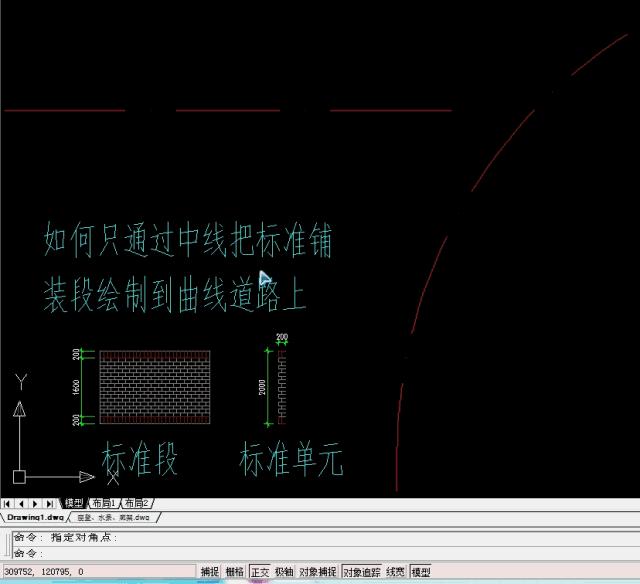640x584 pixels.
Task: Disable 正交 ortho mode
Action: [x=260, y=572]
